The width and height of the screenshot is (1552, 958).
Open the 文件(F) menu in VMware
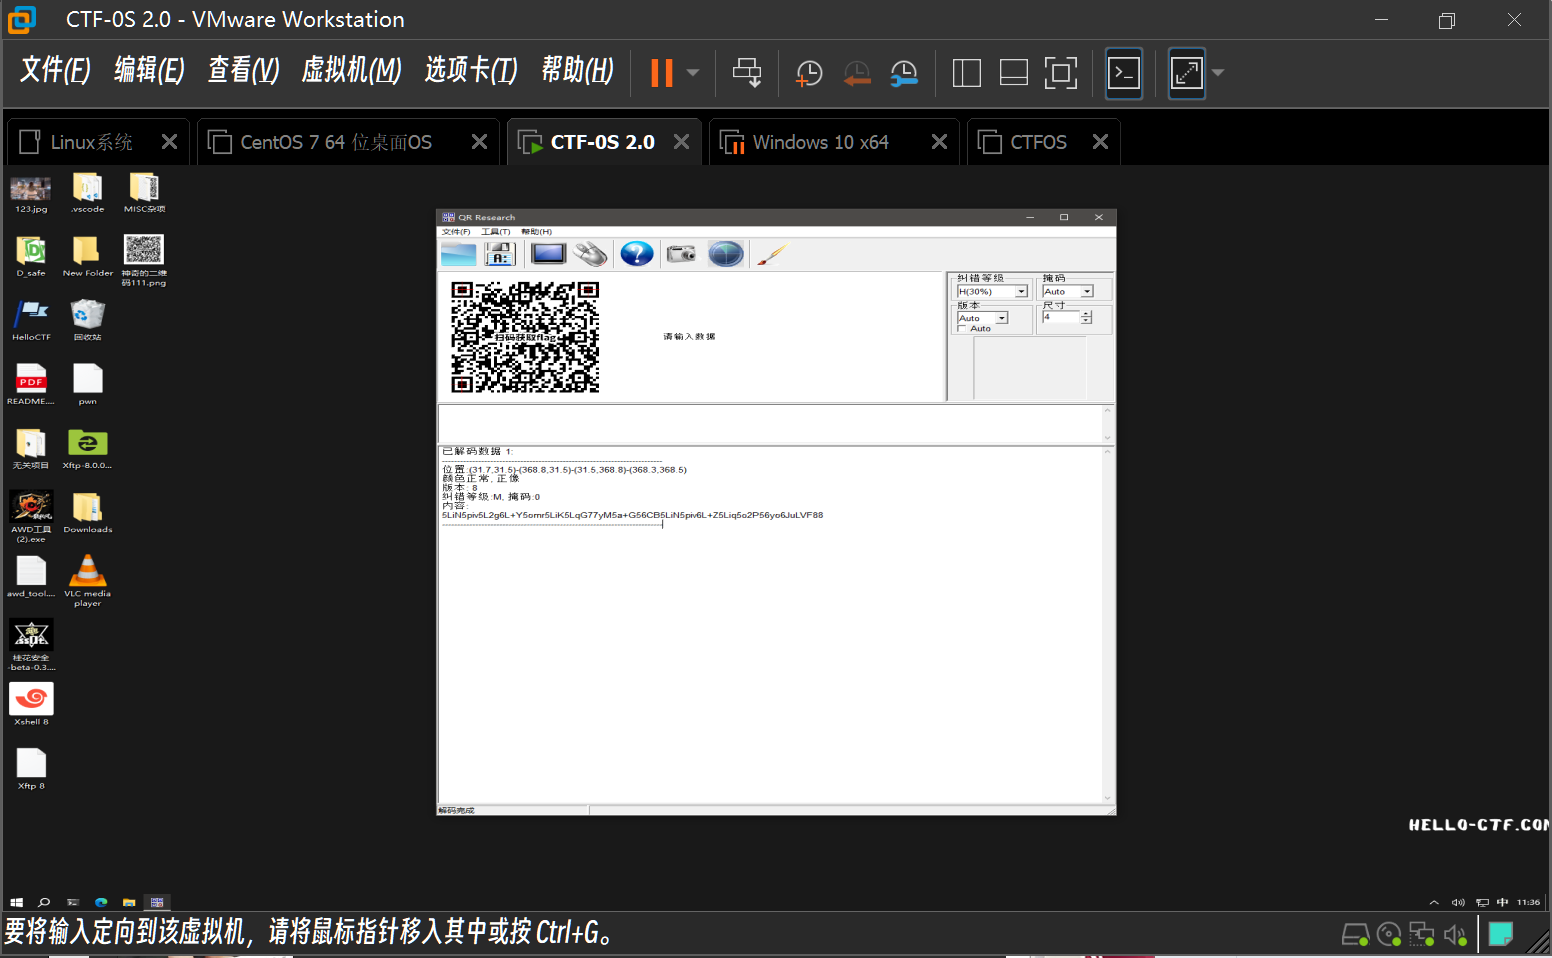pos(55,70)
